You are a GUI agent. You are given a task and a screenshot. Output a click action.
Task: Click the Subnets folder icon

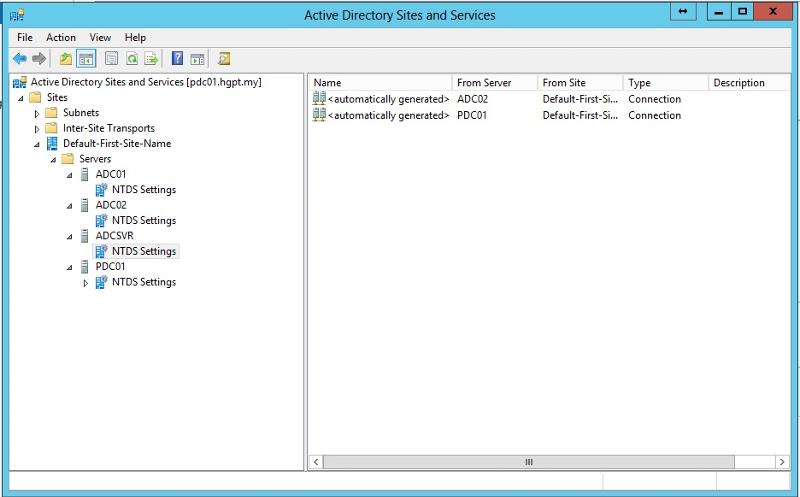(x=52, y=112)
